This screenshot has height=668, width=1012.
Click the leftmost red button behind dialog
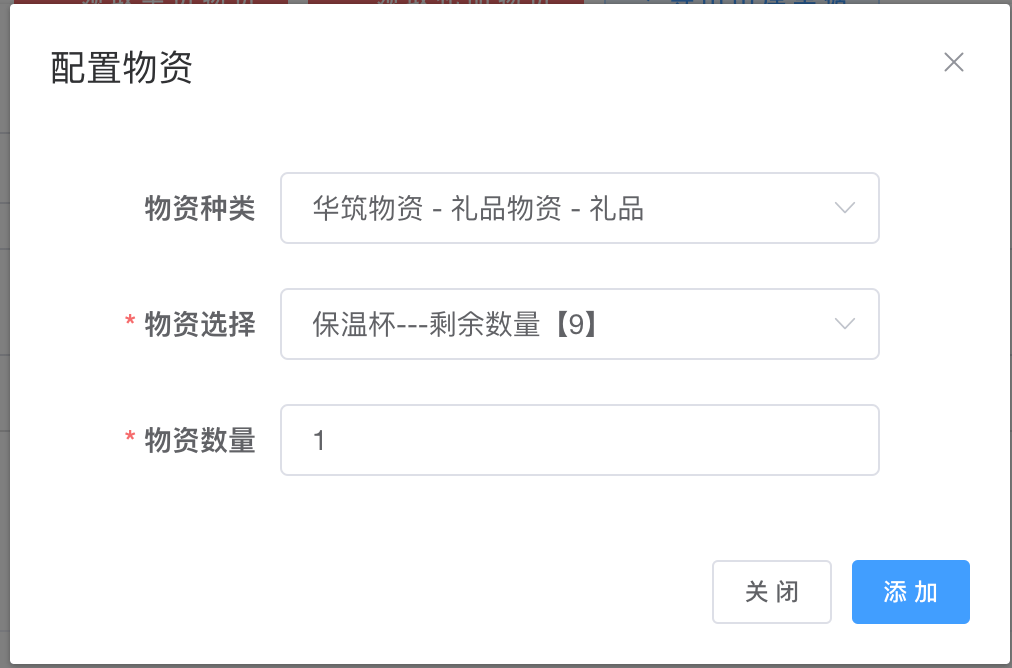(x=149, y=2)
